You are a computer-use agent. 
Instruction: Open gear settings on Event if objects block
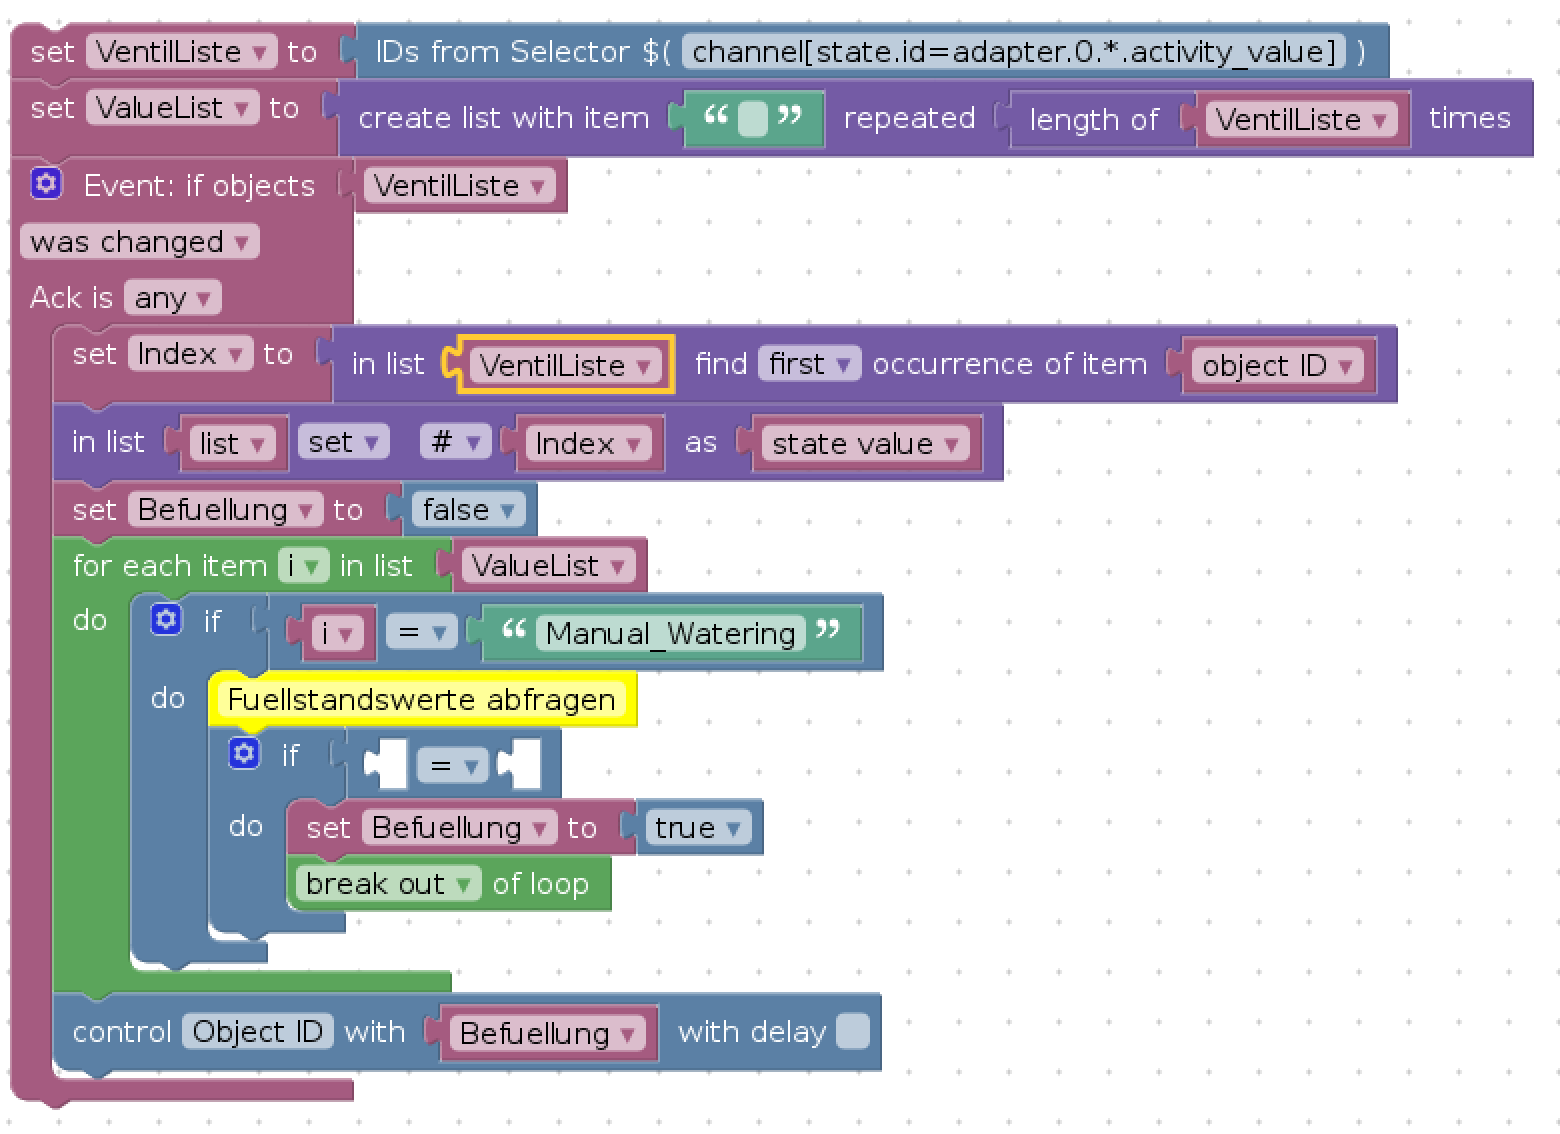(46, 184)
